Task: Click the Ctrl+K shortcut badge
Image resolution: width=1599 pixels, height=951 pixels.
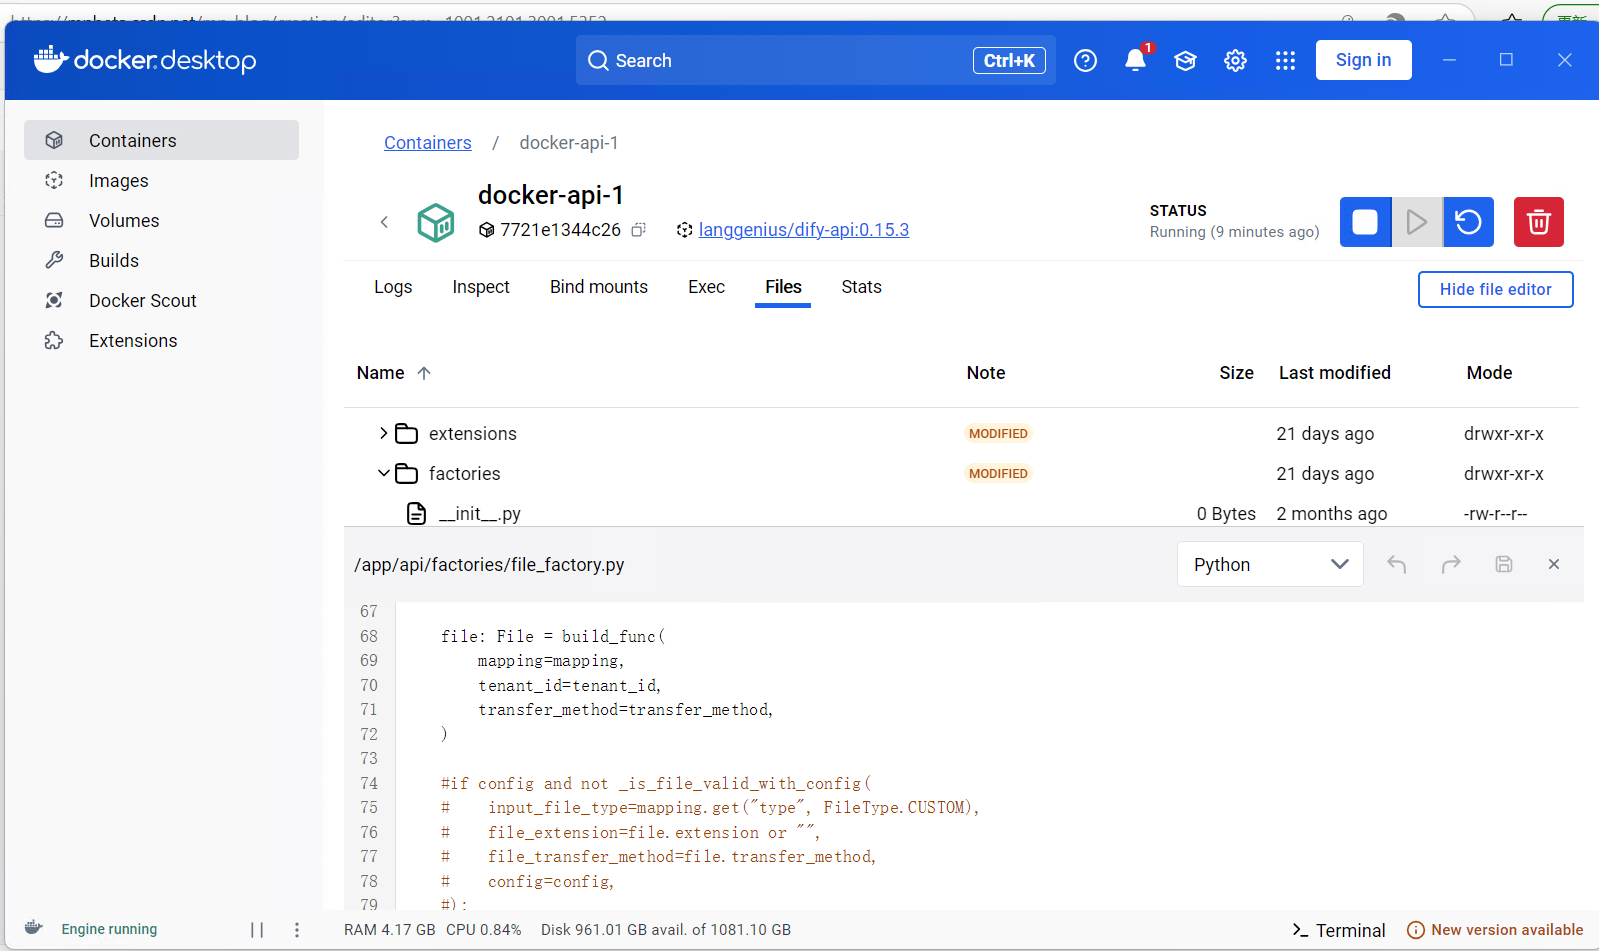Action: pos(1009,60)
